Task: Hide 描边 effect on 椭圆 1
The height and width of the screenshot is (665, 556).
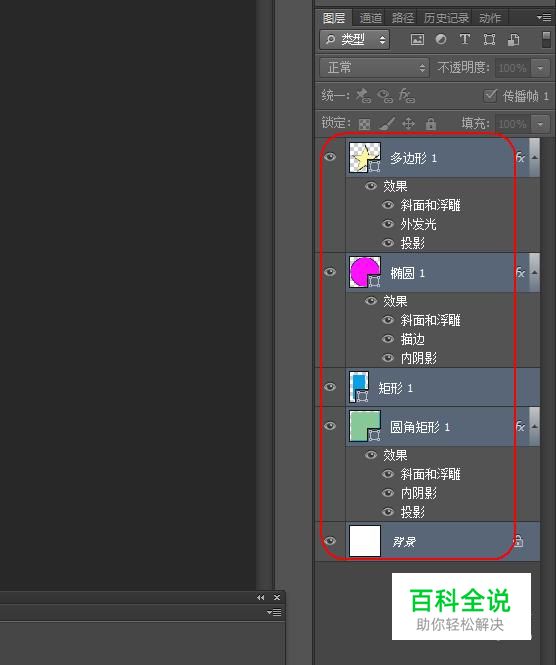Action: (x=388, y=339)
